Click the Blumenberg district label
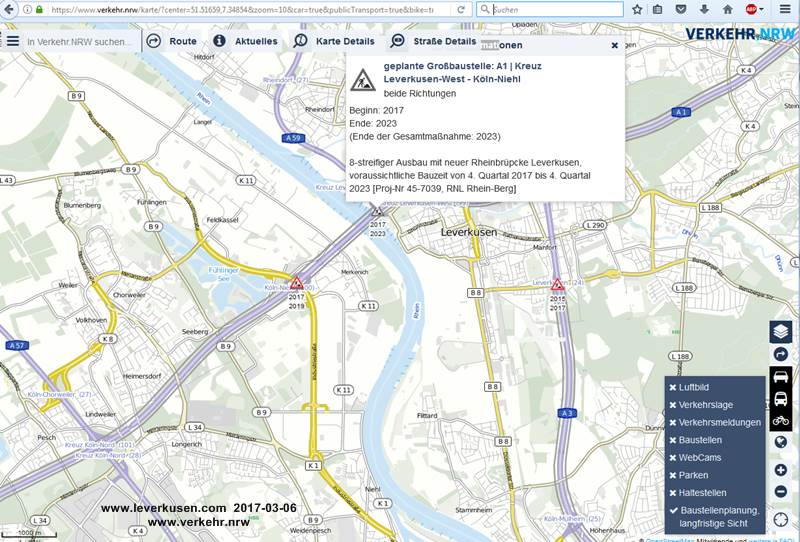 click(82, 205)
